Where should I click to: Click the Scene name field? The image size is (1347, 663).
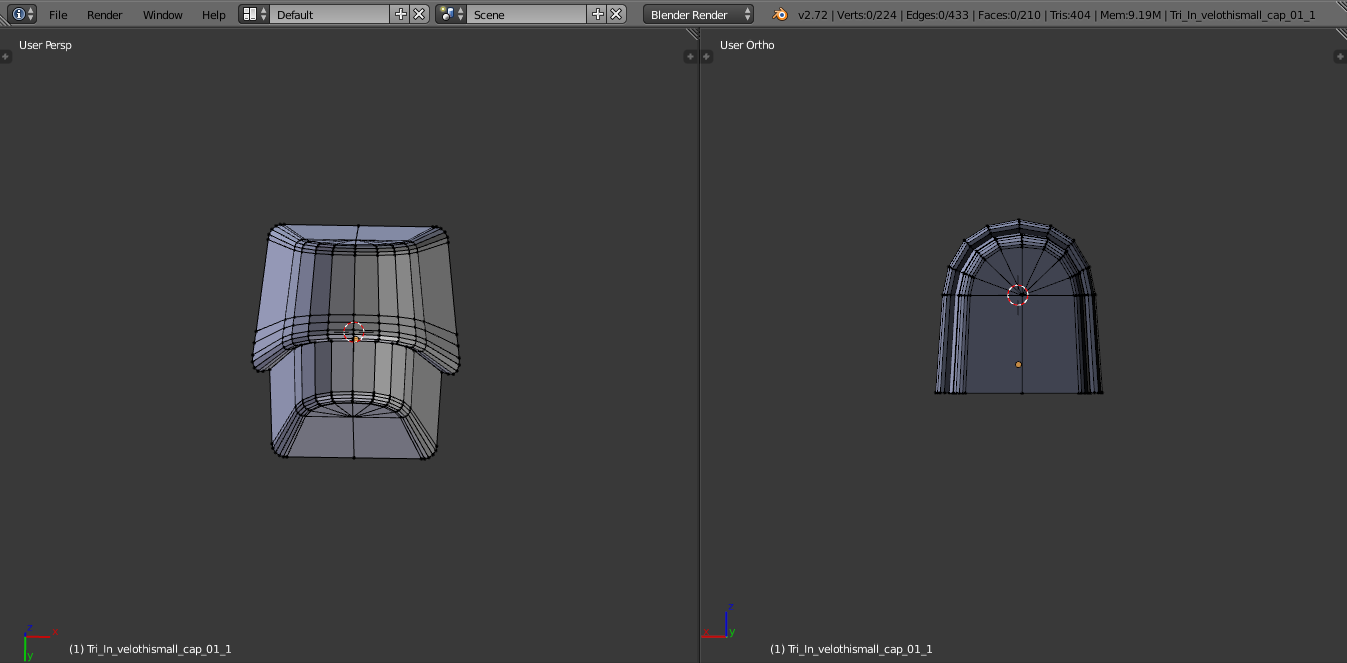coord(527,15)
